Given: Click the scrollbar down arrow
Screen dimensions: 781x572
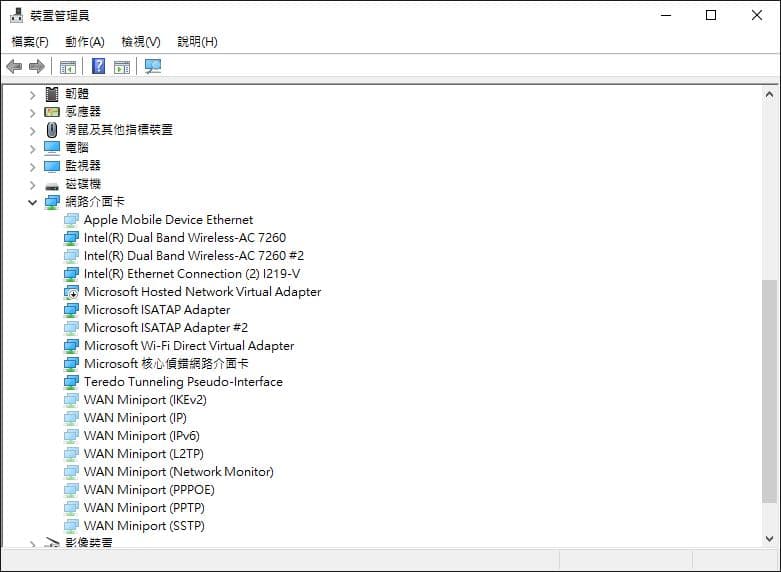Looking at the screenshot, I should coord(770,539).
